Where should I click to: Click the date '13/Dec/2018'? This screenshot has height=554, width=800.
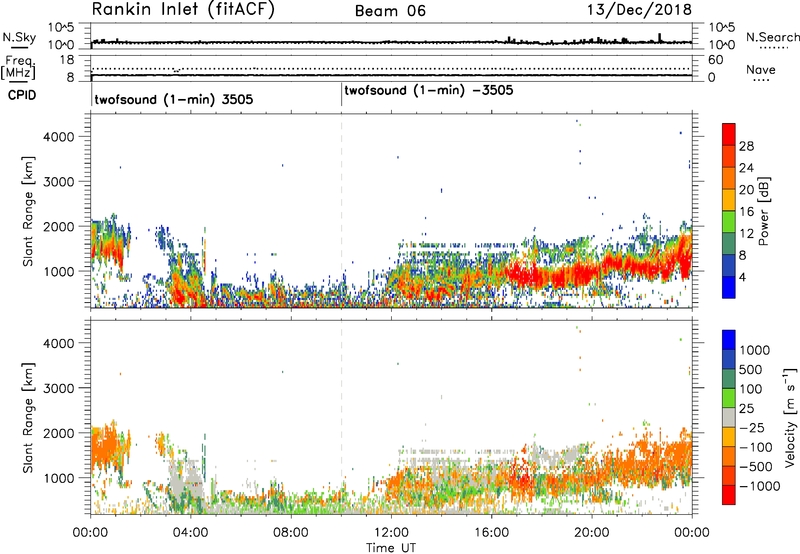coord(639,10)
